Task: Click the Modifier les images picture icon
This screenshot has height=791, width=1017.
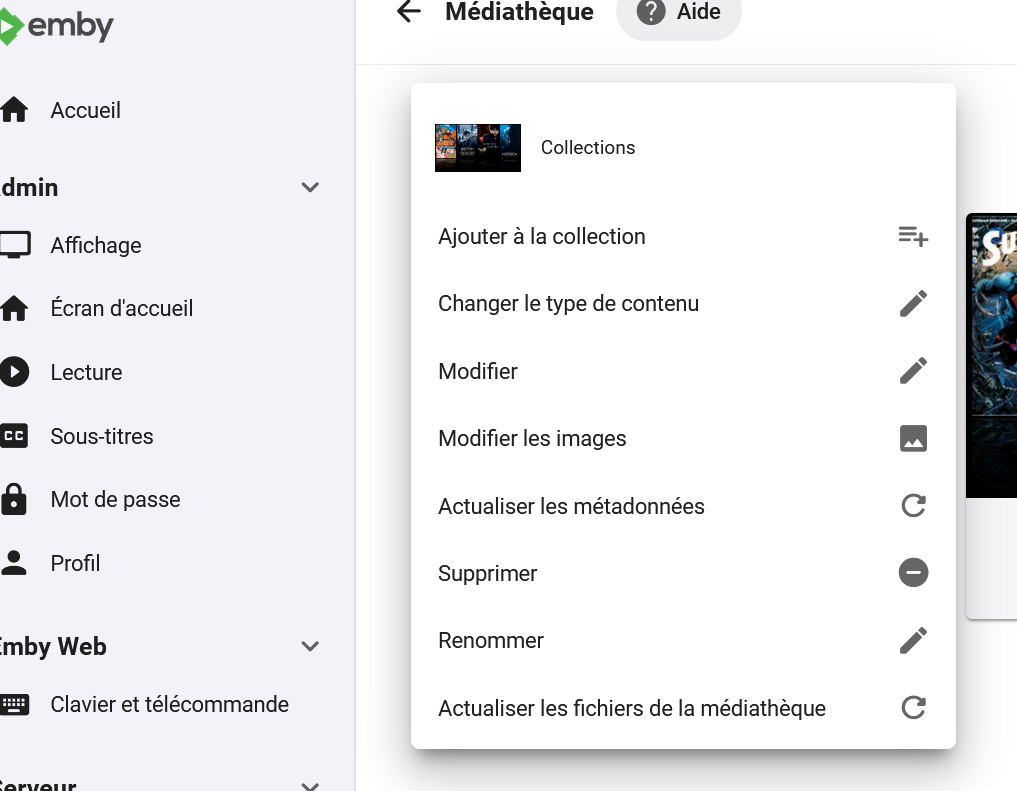Action: tap(912, 438)
